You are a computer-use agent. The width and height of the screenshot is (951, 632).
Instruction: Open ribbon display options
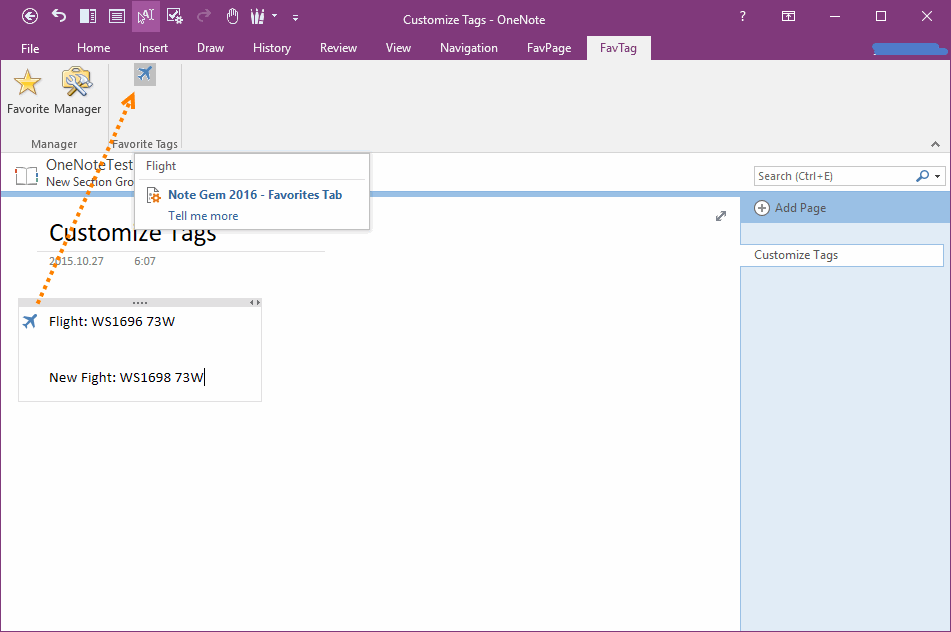(x=788, y=16)
